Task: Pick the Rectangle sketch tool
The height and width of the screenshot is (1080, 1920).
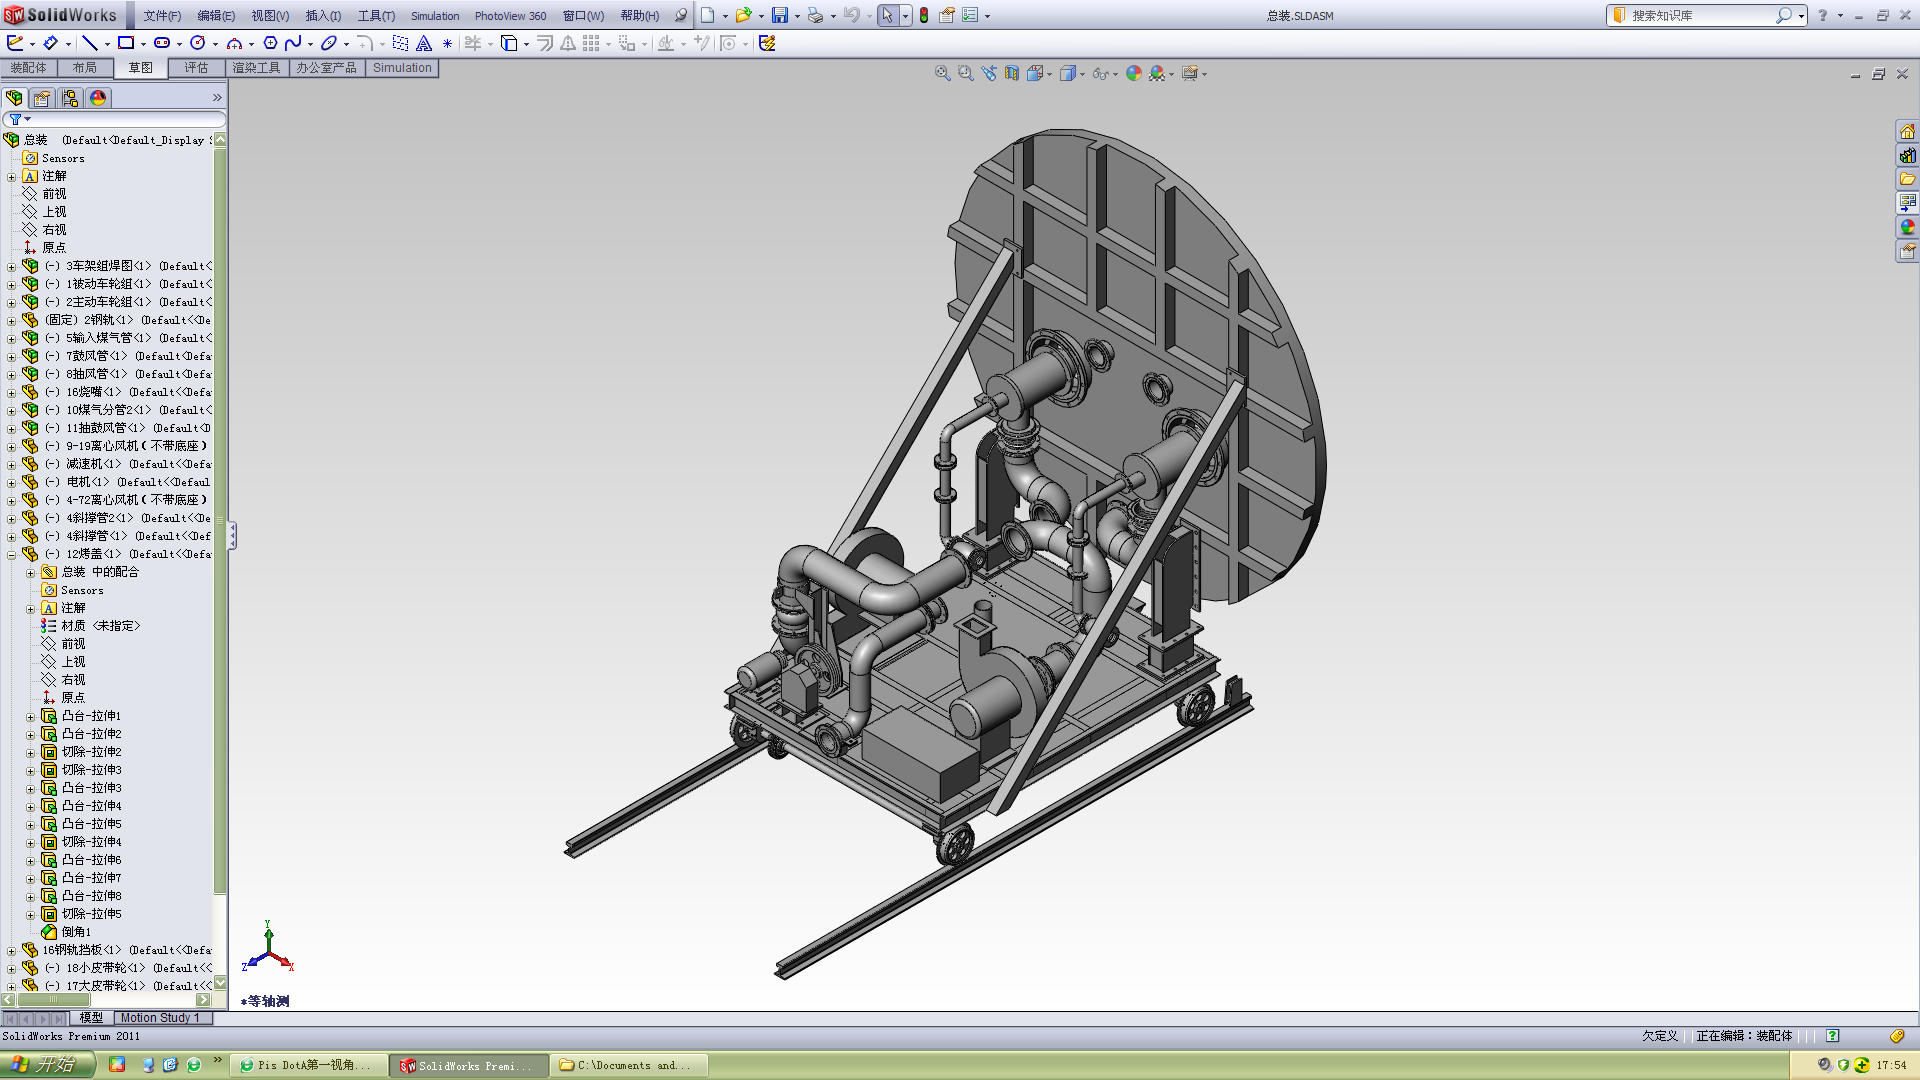Action: click(126, 43)
